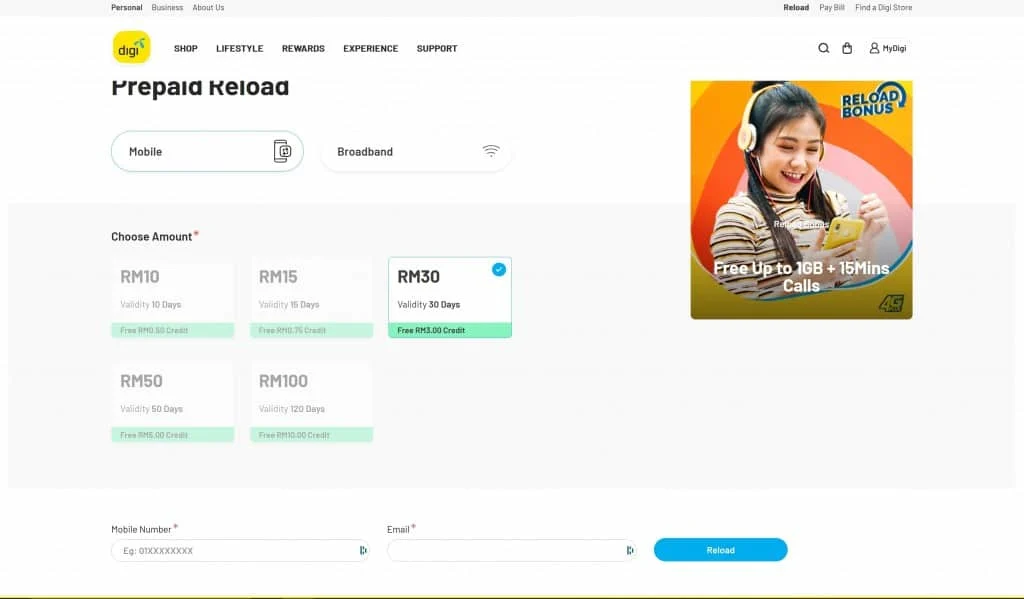Expand the LIFESTYLE navigation menu
Image resolution: width=1024 pixels, height=599 pixels.
(x=239, y=48)
